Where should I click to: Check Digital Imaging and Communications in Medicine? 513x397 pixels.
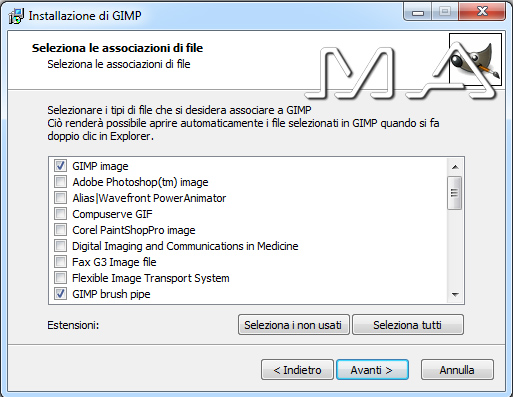tap(60, 246)
